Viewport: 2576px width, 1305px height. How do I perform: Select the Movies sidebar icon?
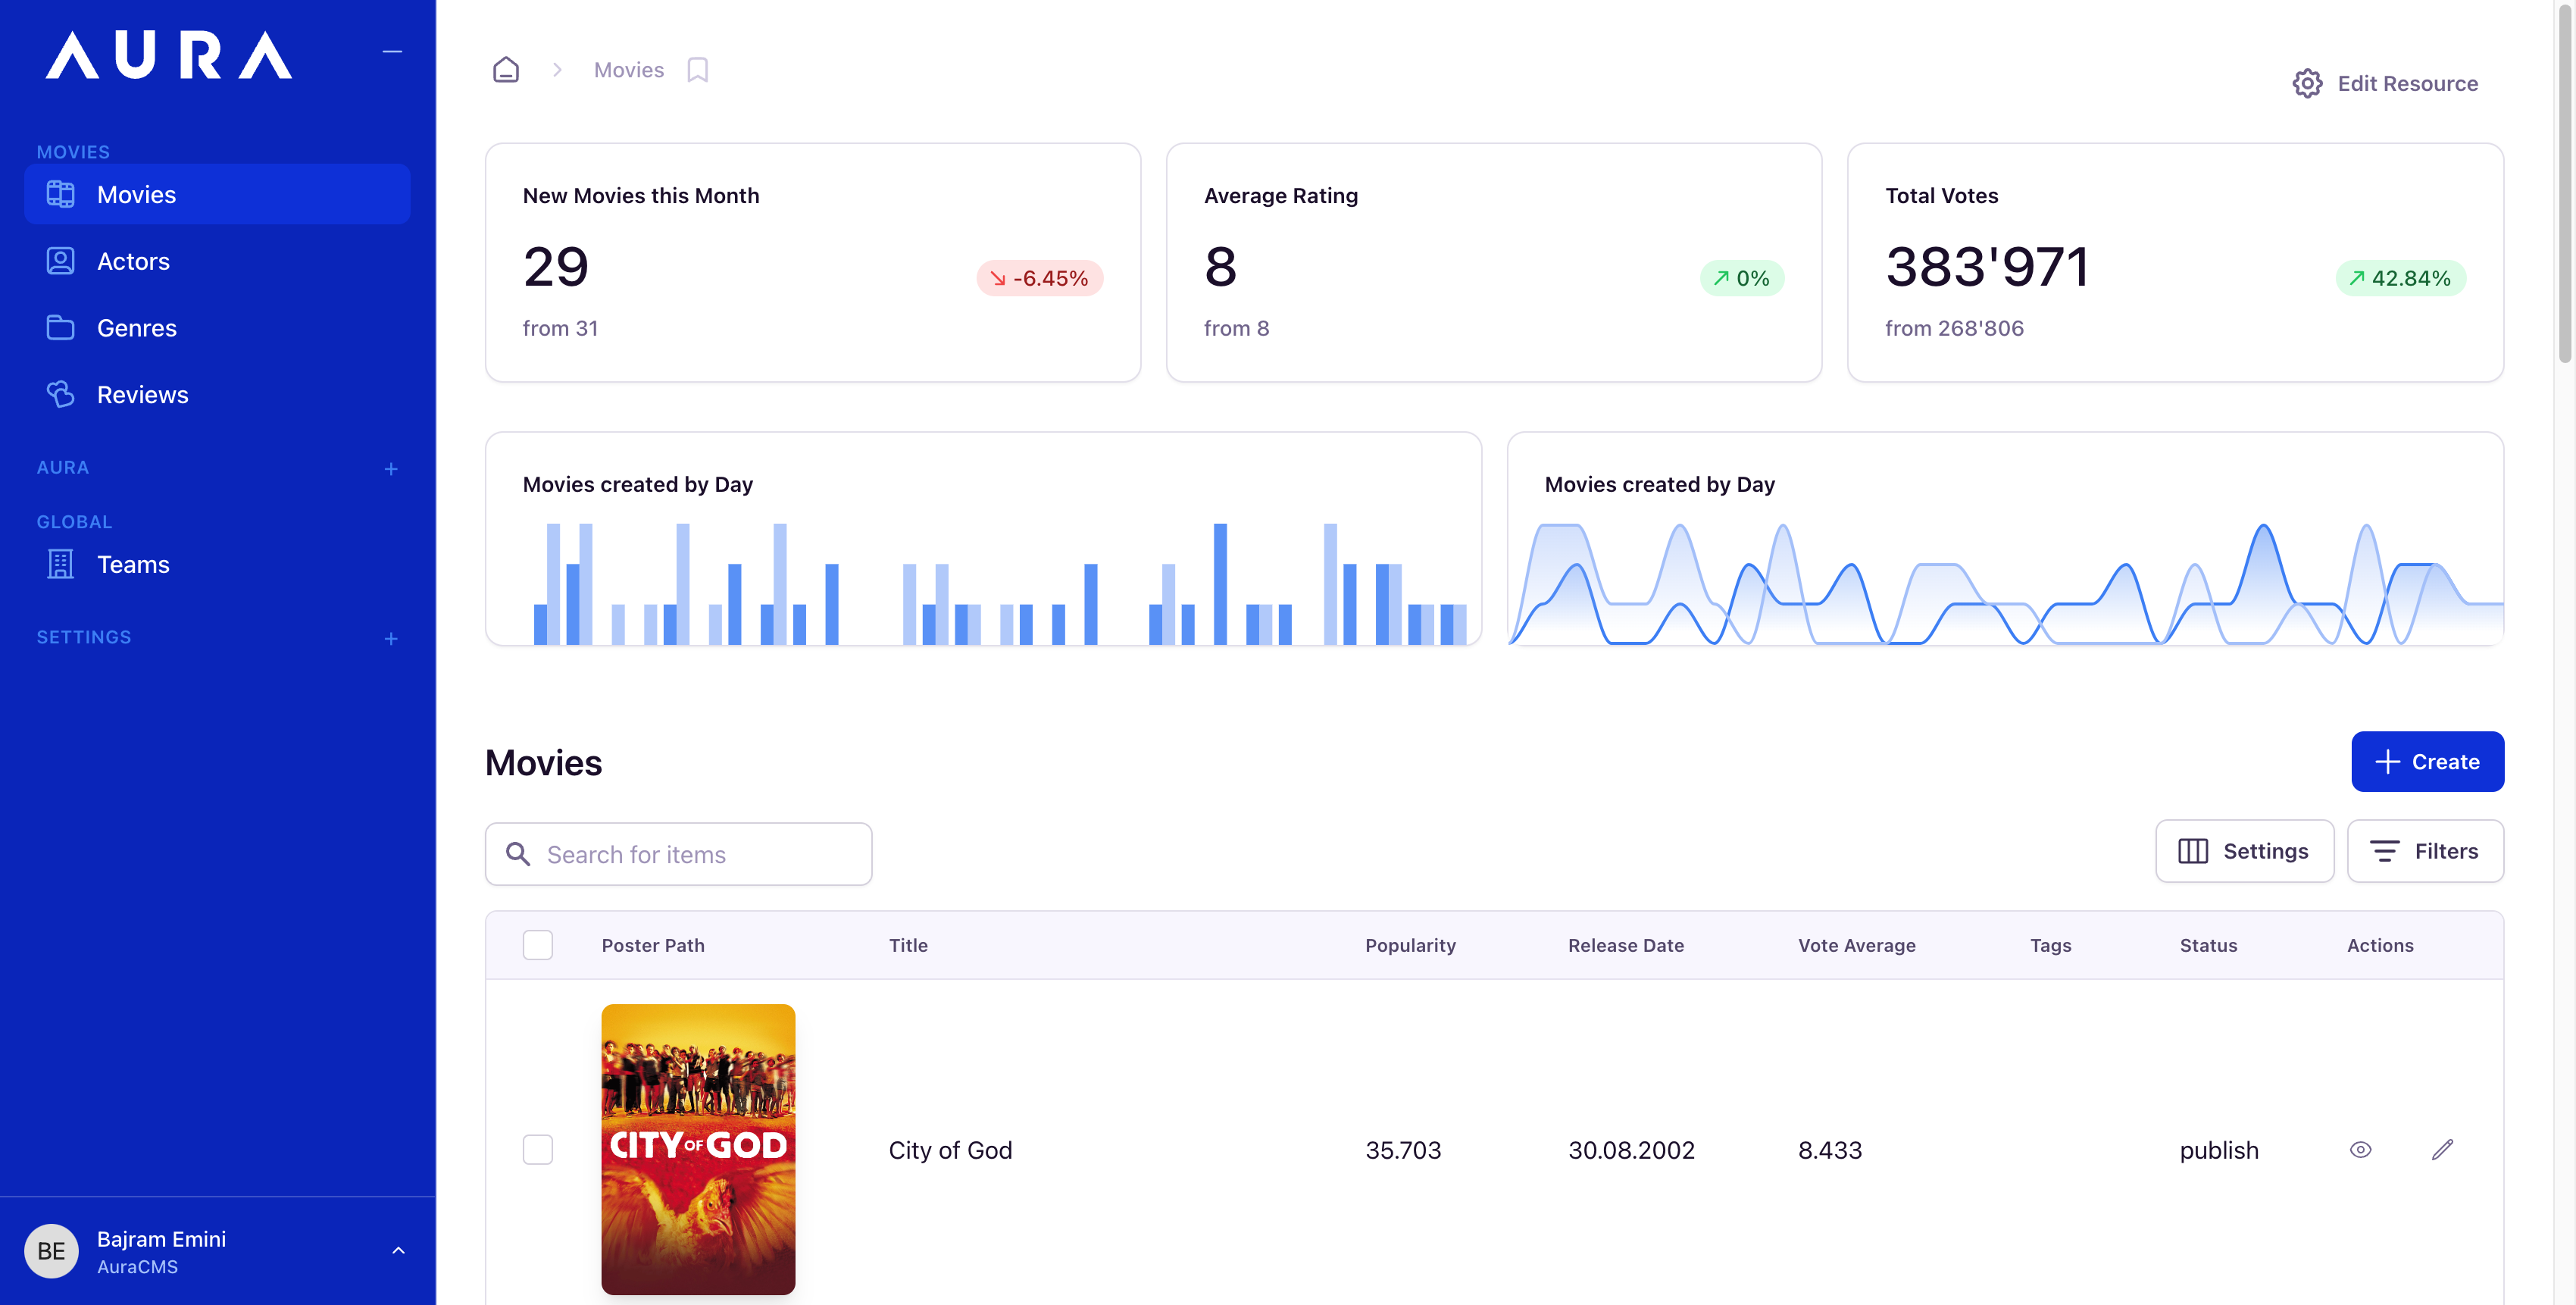pyautogui.click(x=60, y=194)
